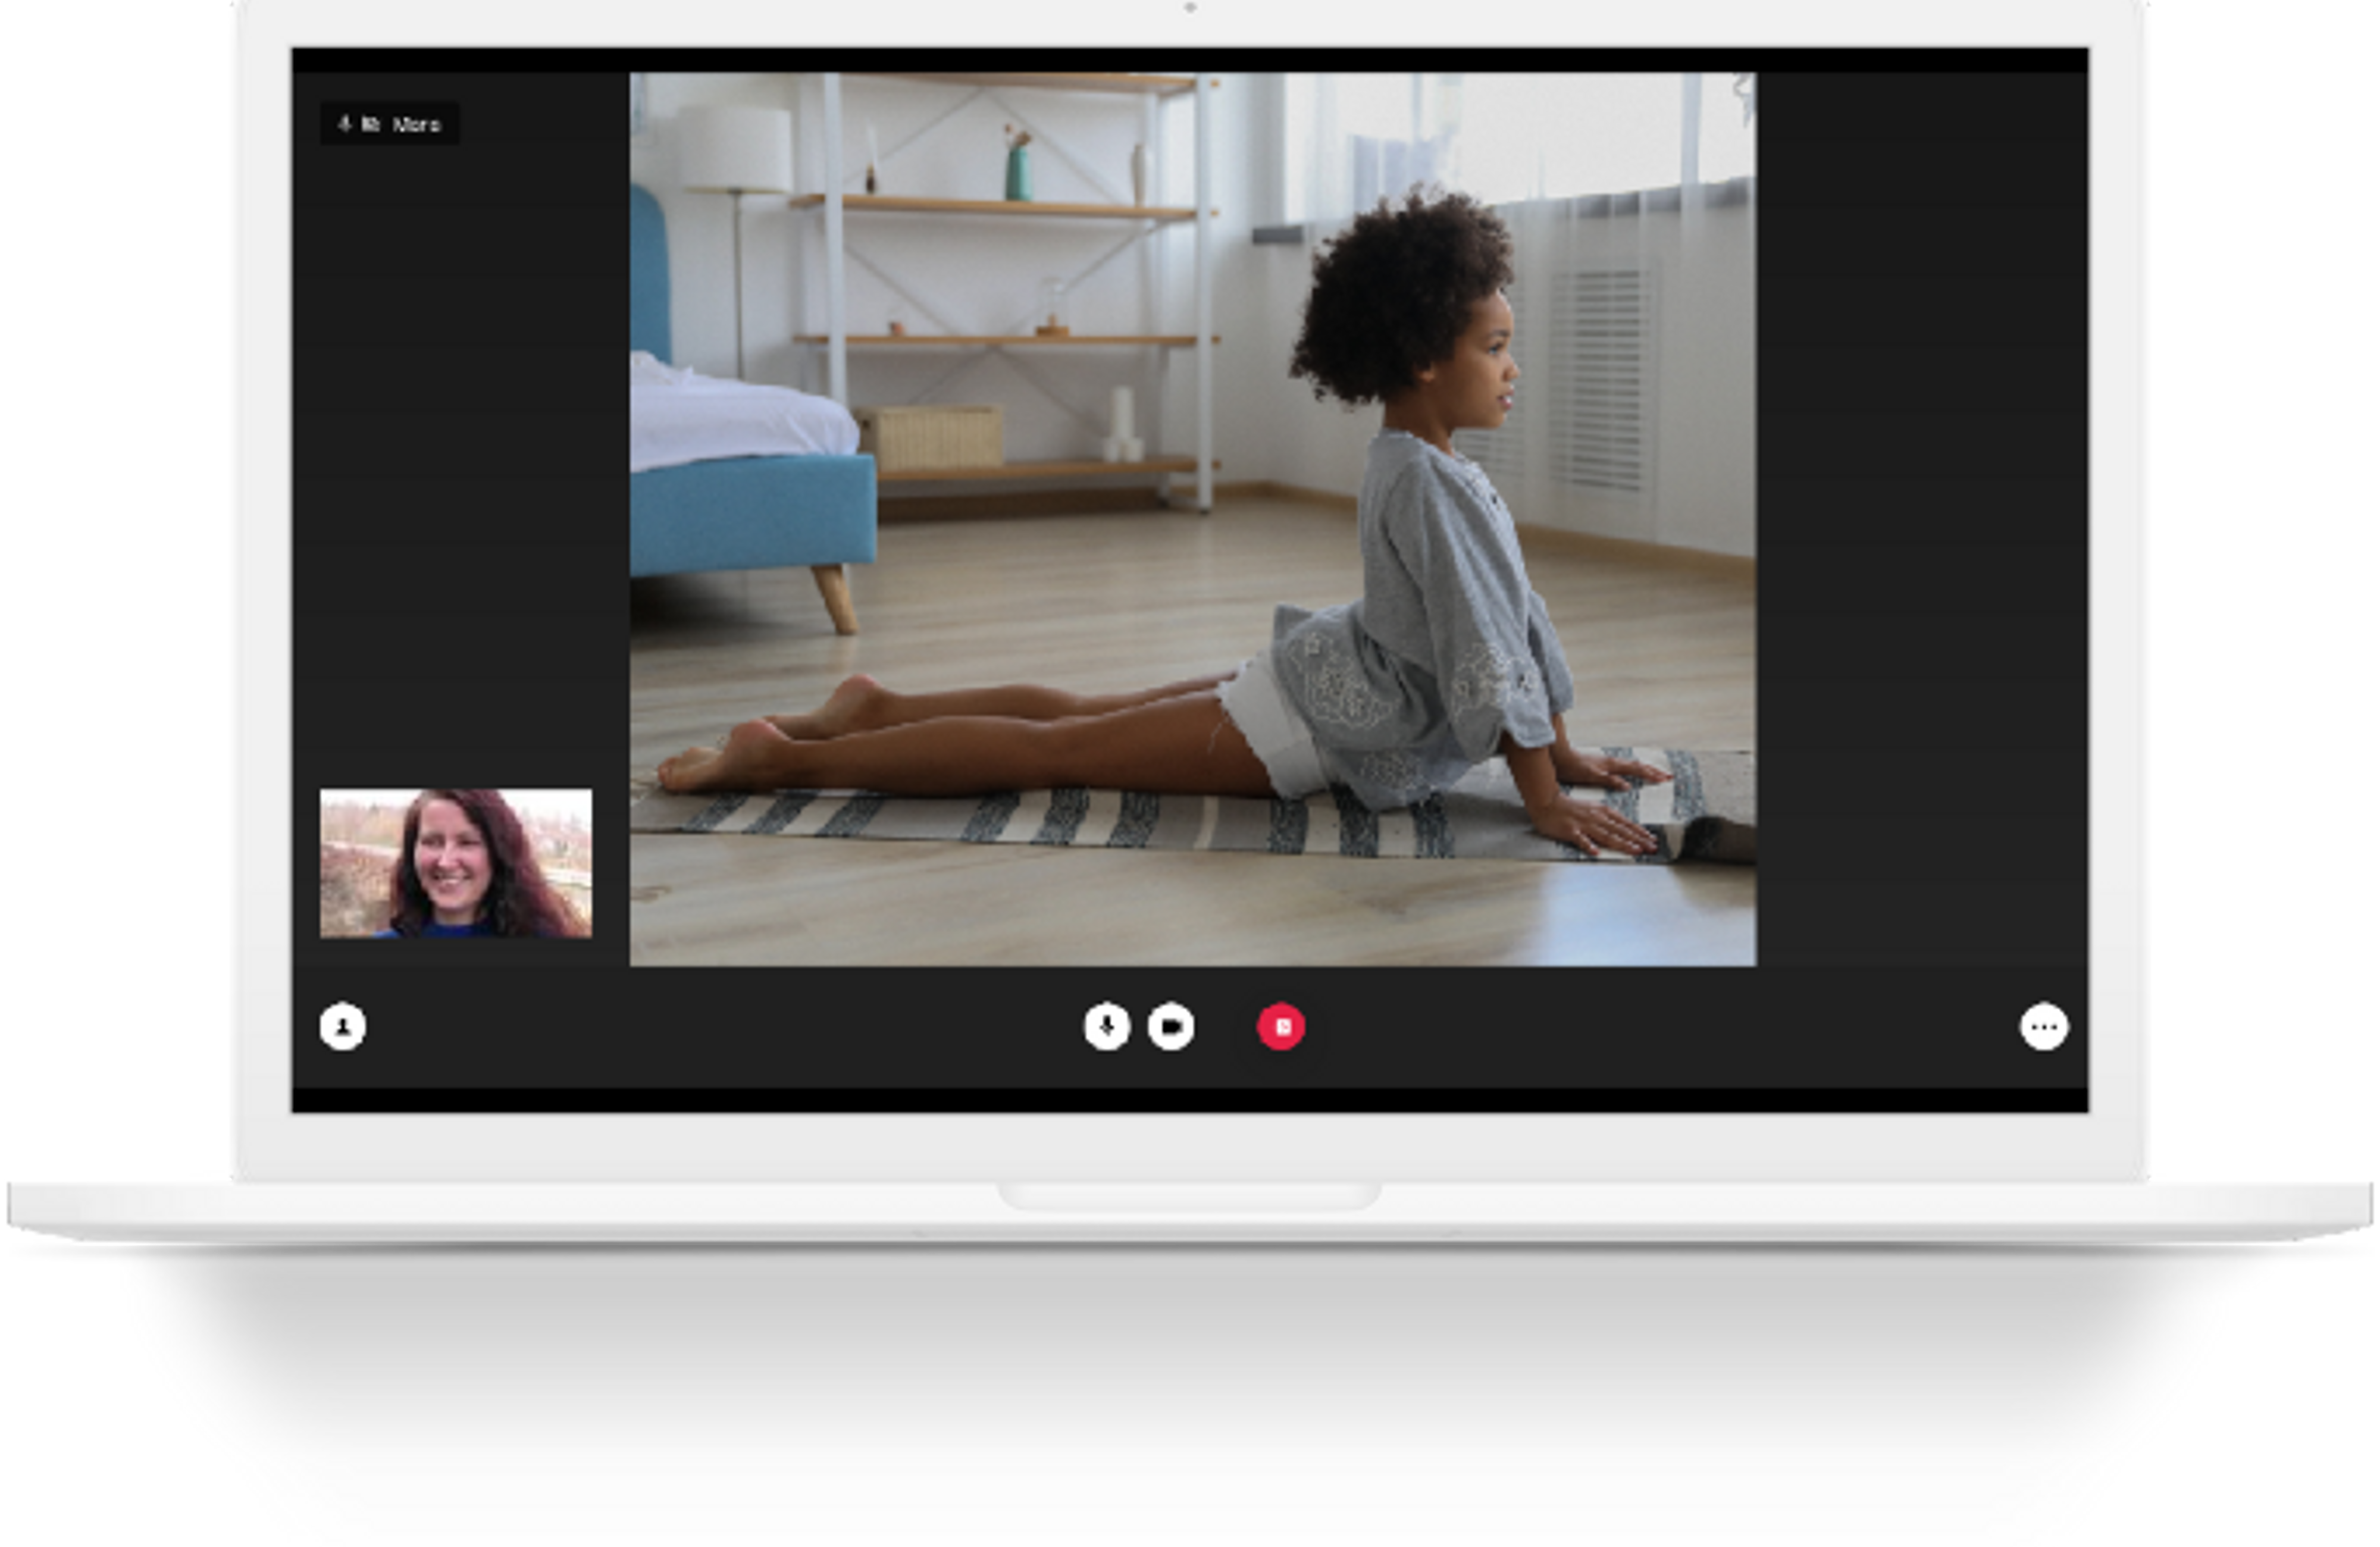Turn off the camera button
Viewport: 2380px width, 1547px height.
1171,1027
